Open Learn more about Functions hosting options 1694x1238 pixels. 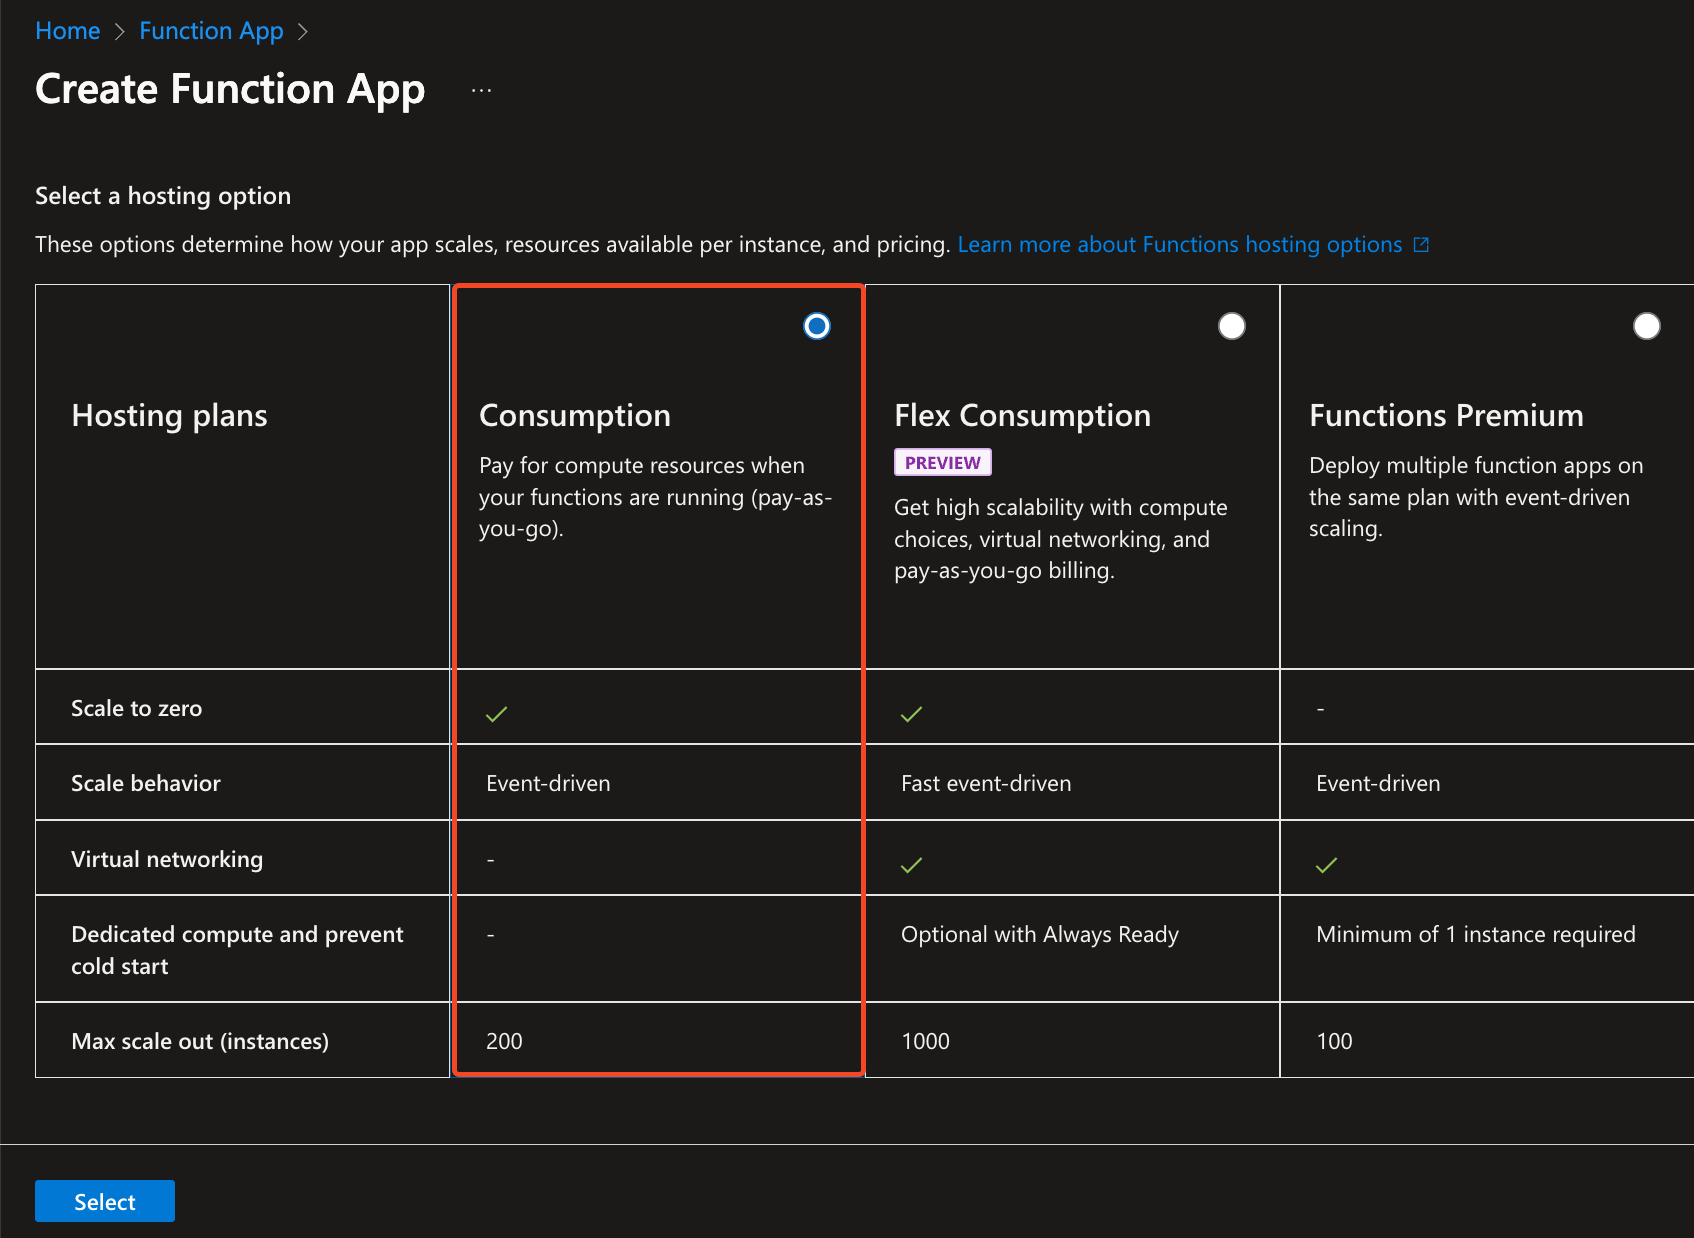[x=1180, y=245]
